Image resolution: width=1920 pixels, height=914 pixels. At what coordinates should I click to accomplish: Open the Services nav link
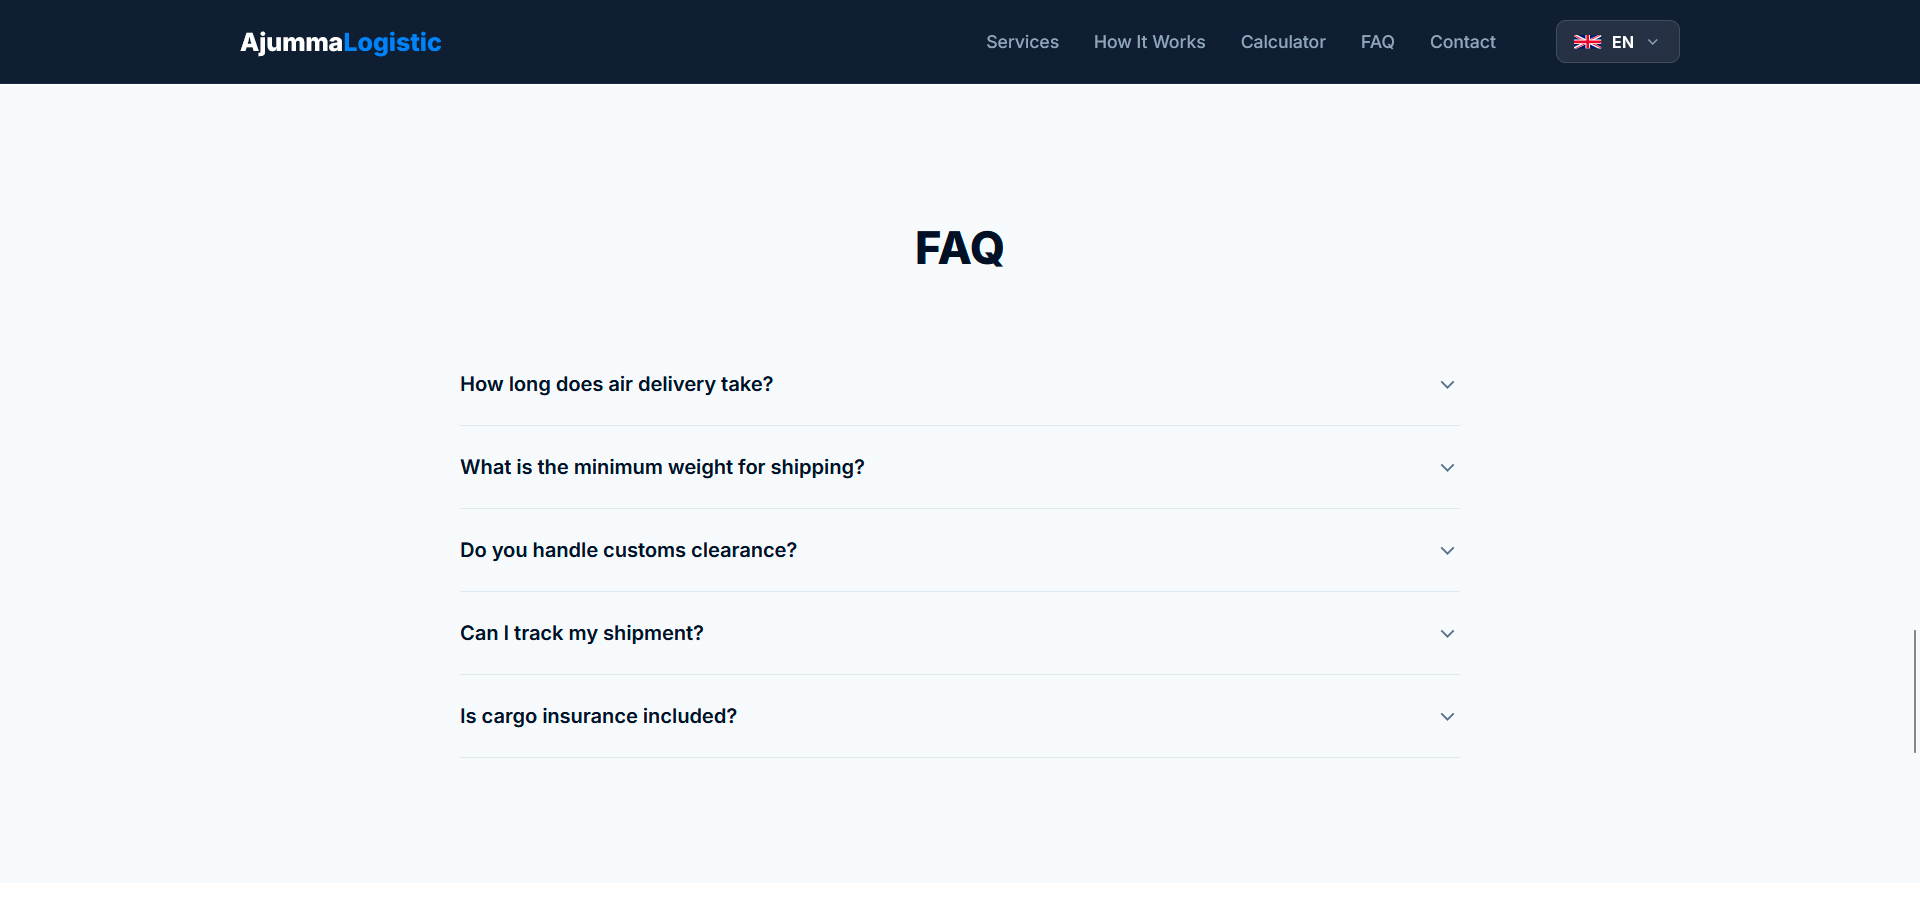click(1022, 42)
